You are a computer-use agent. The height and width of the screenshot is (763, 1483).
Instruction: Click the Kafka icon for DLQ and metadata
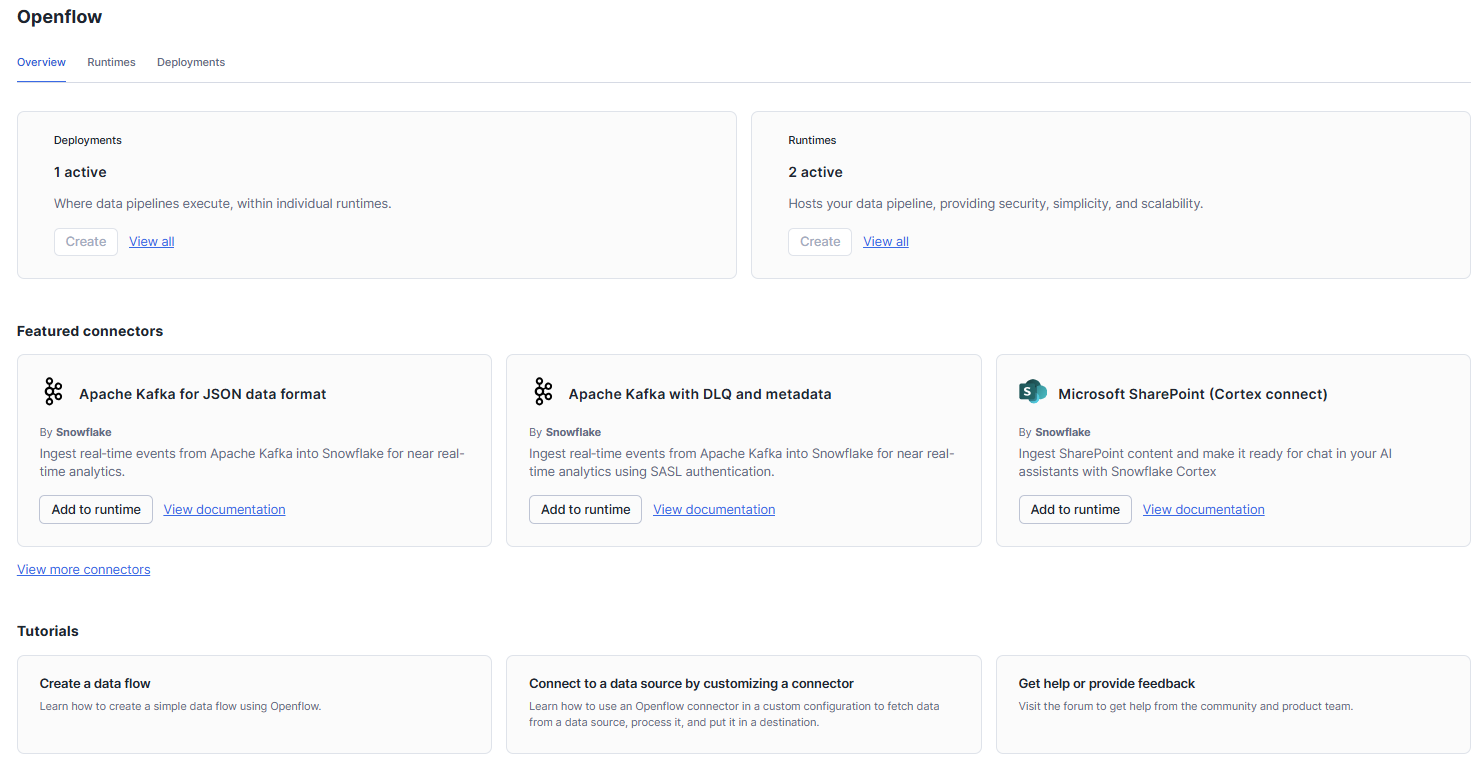(543, 392)
